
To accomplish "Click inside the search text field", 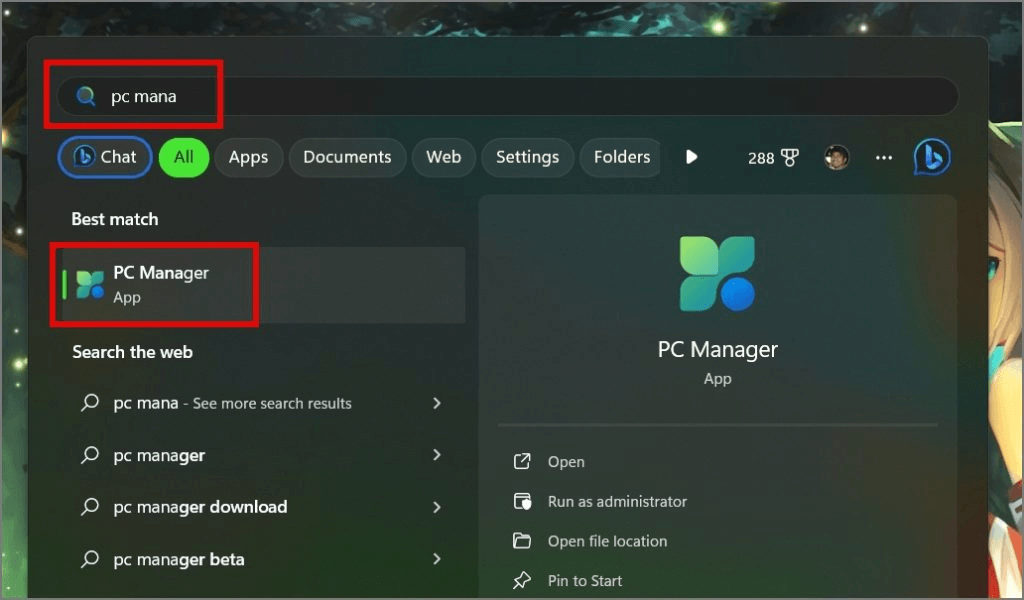I will click(x=500, y=96).
